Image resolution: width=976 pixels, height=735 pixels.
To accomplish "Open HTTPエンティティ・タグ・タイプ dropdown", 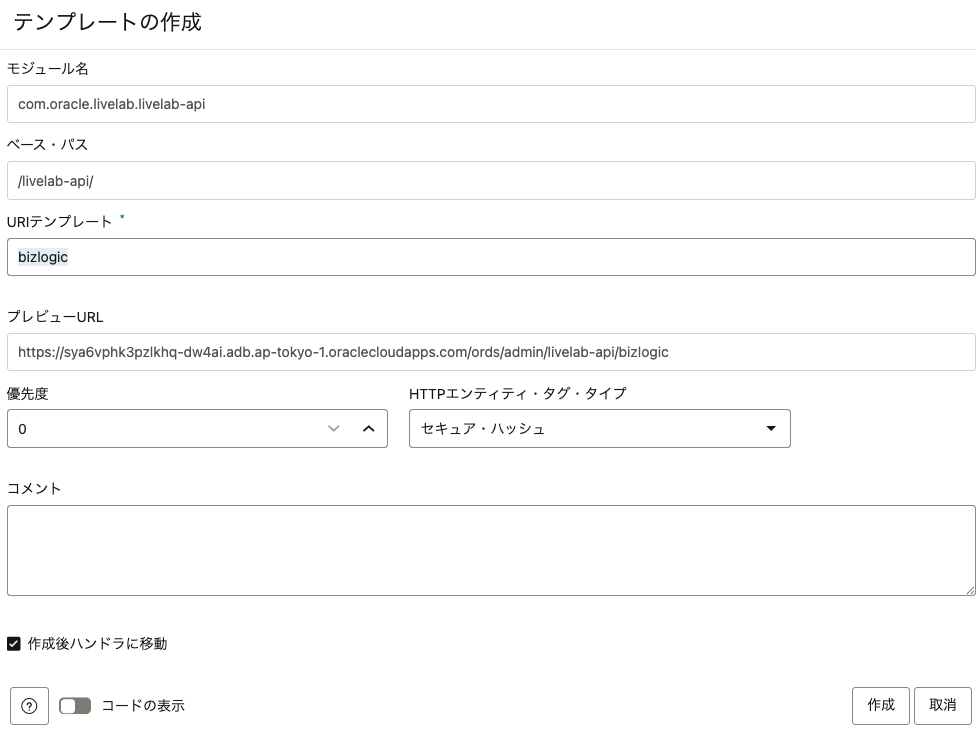I will pos(599,428).
